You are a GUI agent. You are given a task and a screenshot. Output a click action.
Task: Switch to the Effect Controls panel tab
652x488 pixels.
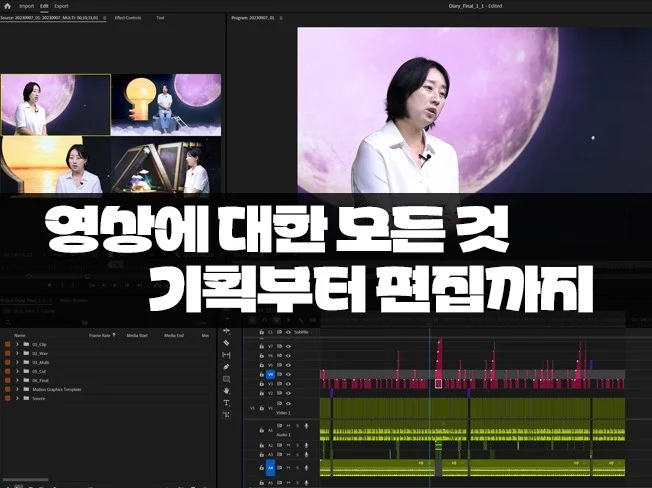[x=127, y=18]
